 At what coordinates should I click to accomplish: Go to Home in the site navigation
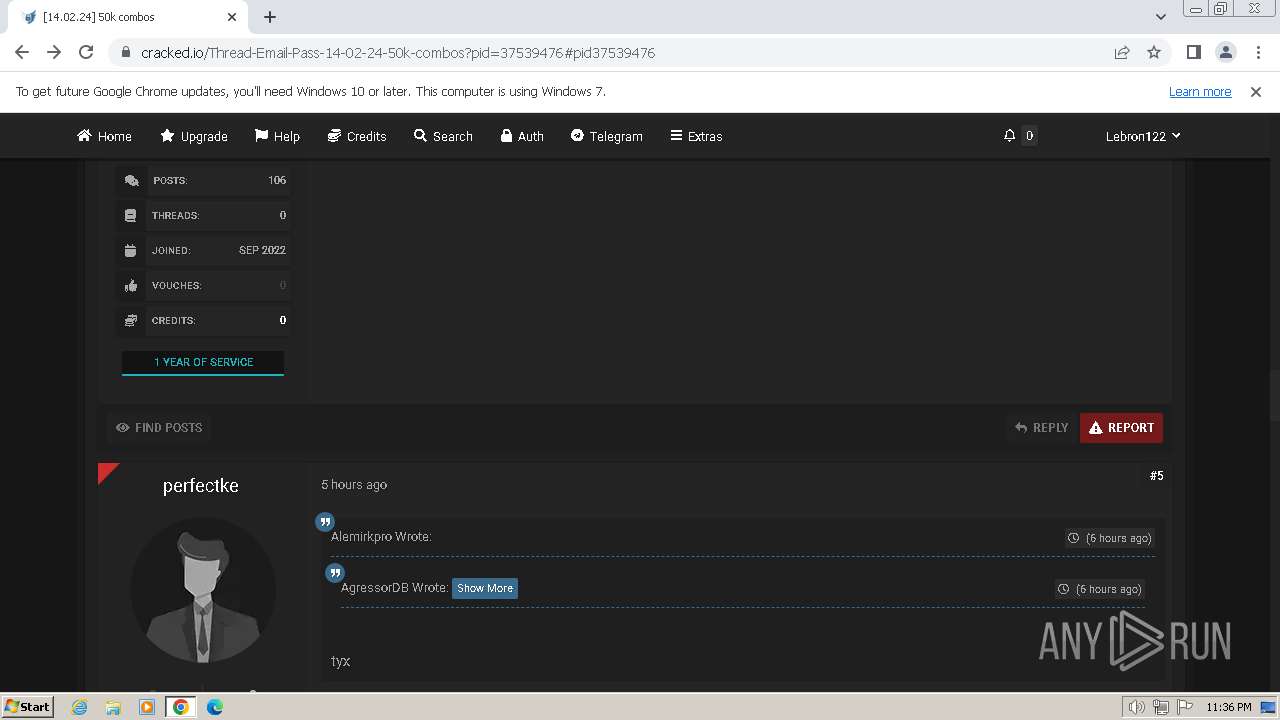tap(104, 136)
